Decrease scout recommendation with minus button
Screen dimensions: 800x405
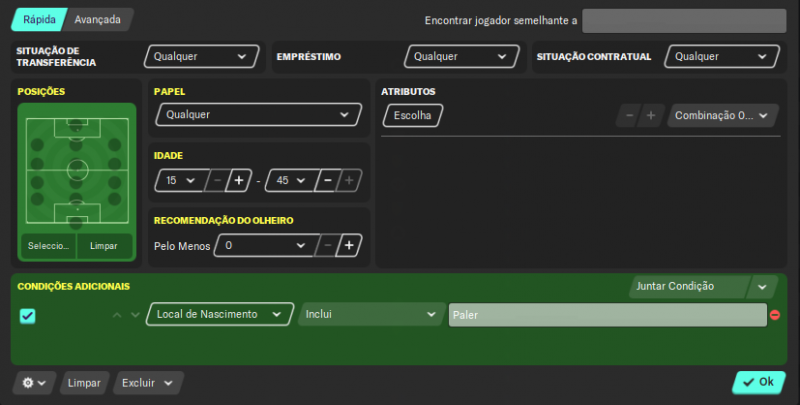pos(327,246)
